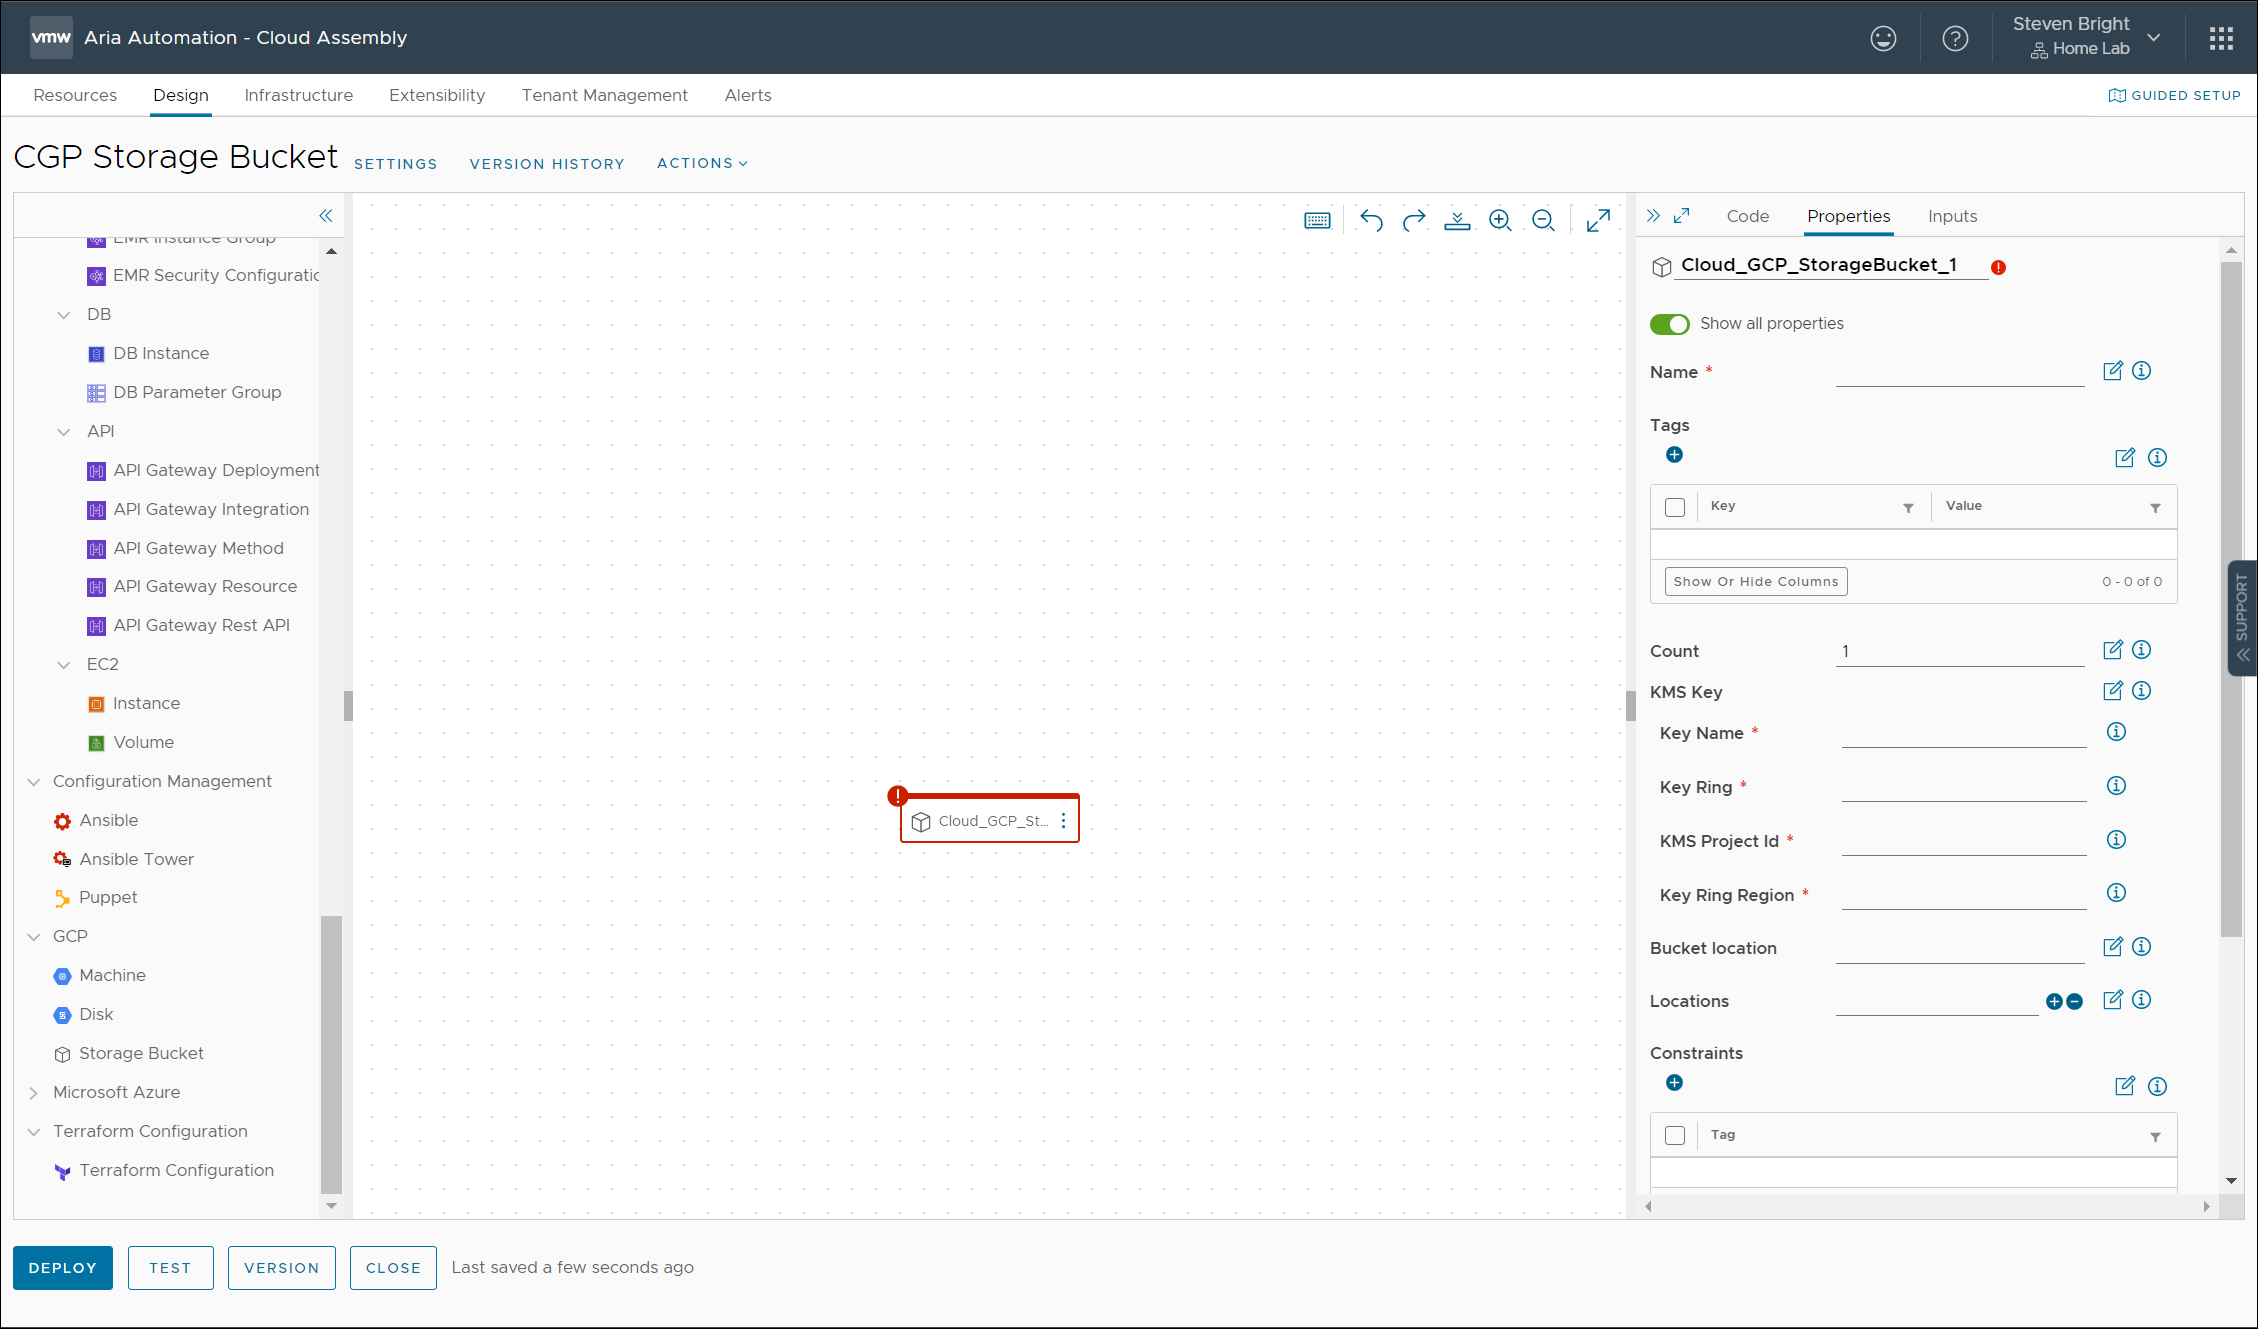Viewport: 2258px width, 1329px height.
Task: Add a new tag with plus icon
Action: tap(1674, 455)
